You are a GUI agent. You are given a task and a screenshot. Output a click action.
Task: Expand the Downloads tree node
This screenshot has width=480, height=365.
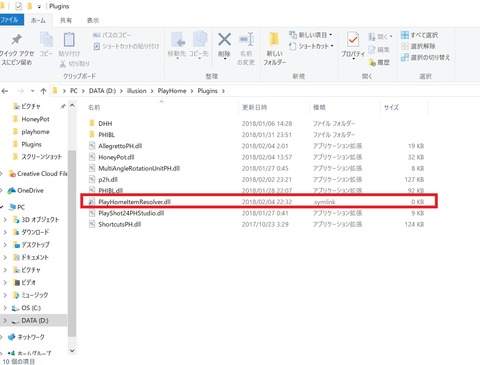(x=5, y=232)
